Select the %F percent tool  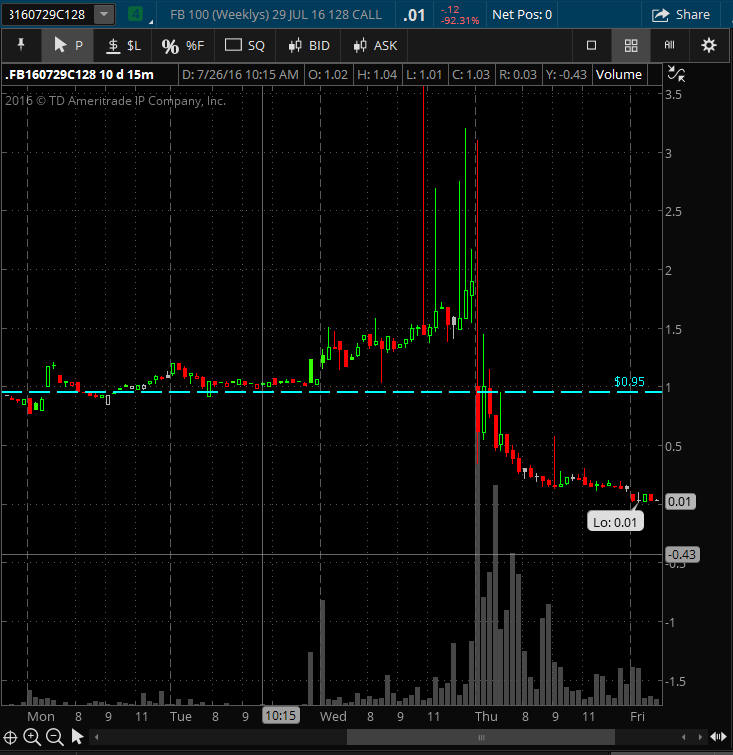click(182, 46)
